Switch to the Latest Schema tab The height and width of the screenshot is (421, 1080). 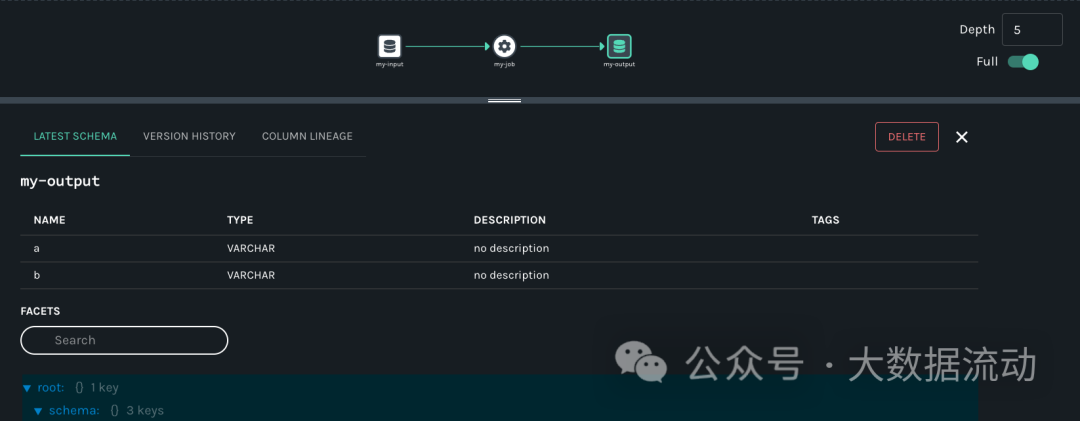pos(75,136)
